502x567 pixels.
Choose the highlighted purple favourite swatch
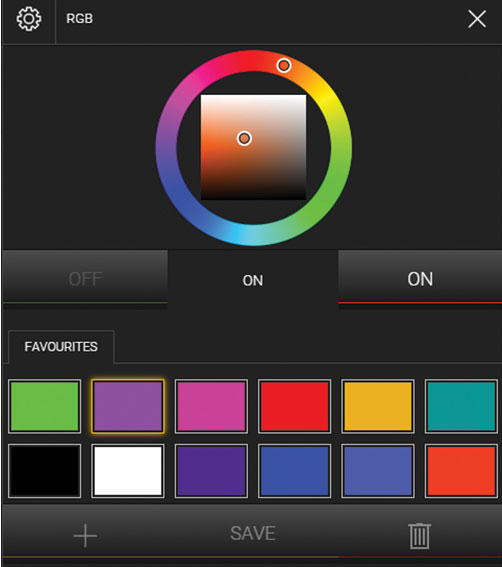click(128, 406)
